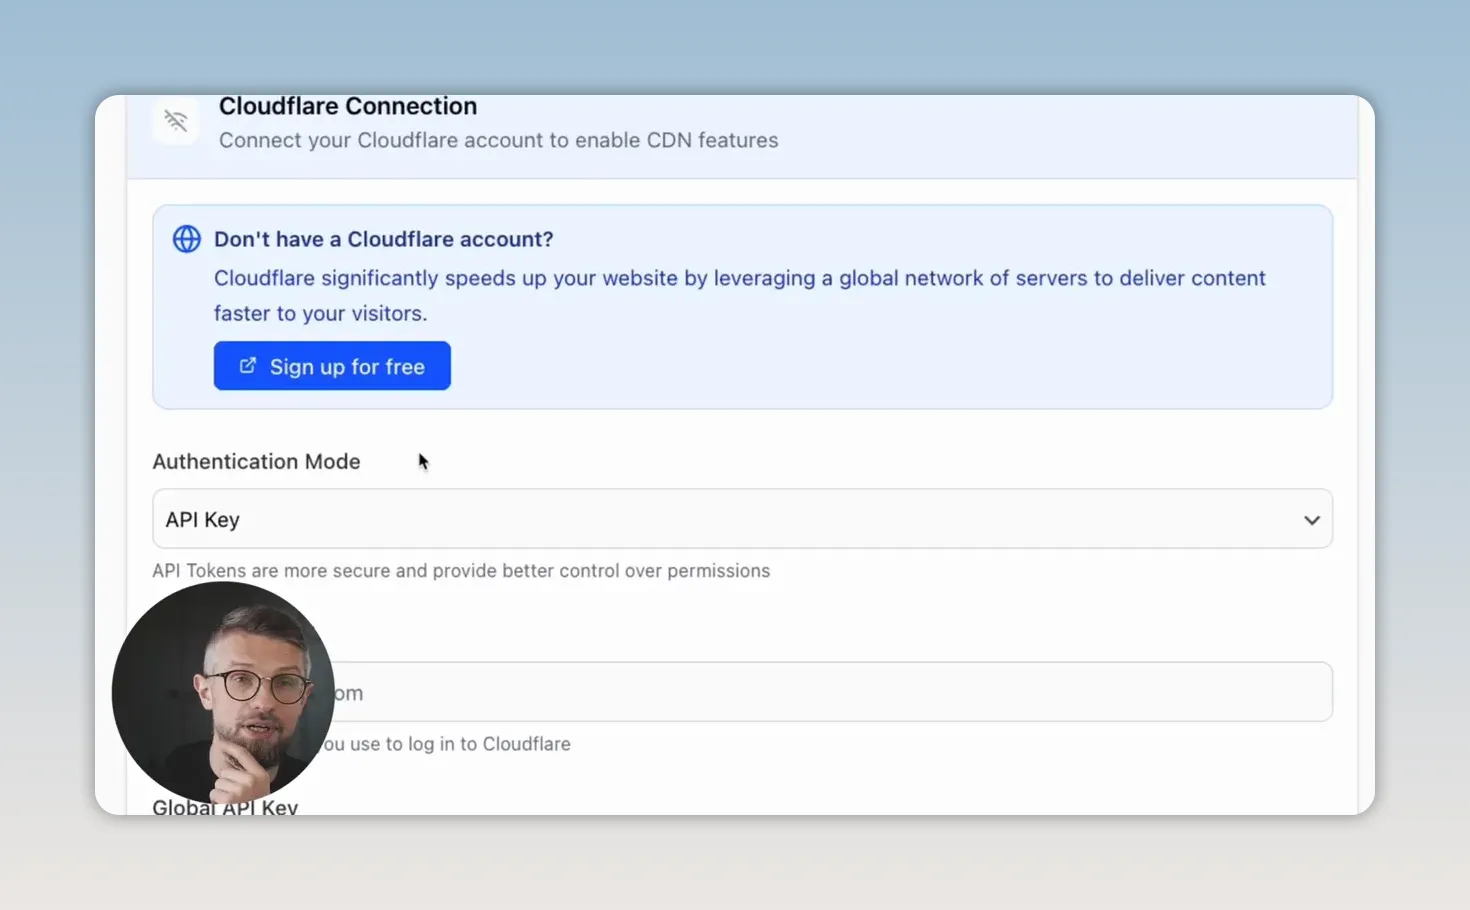Click the Cloudflare email input field
The height and width of the screenshot is (910, 1470).
pyautogui.click(x=742, y=692)
